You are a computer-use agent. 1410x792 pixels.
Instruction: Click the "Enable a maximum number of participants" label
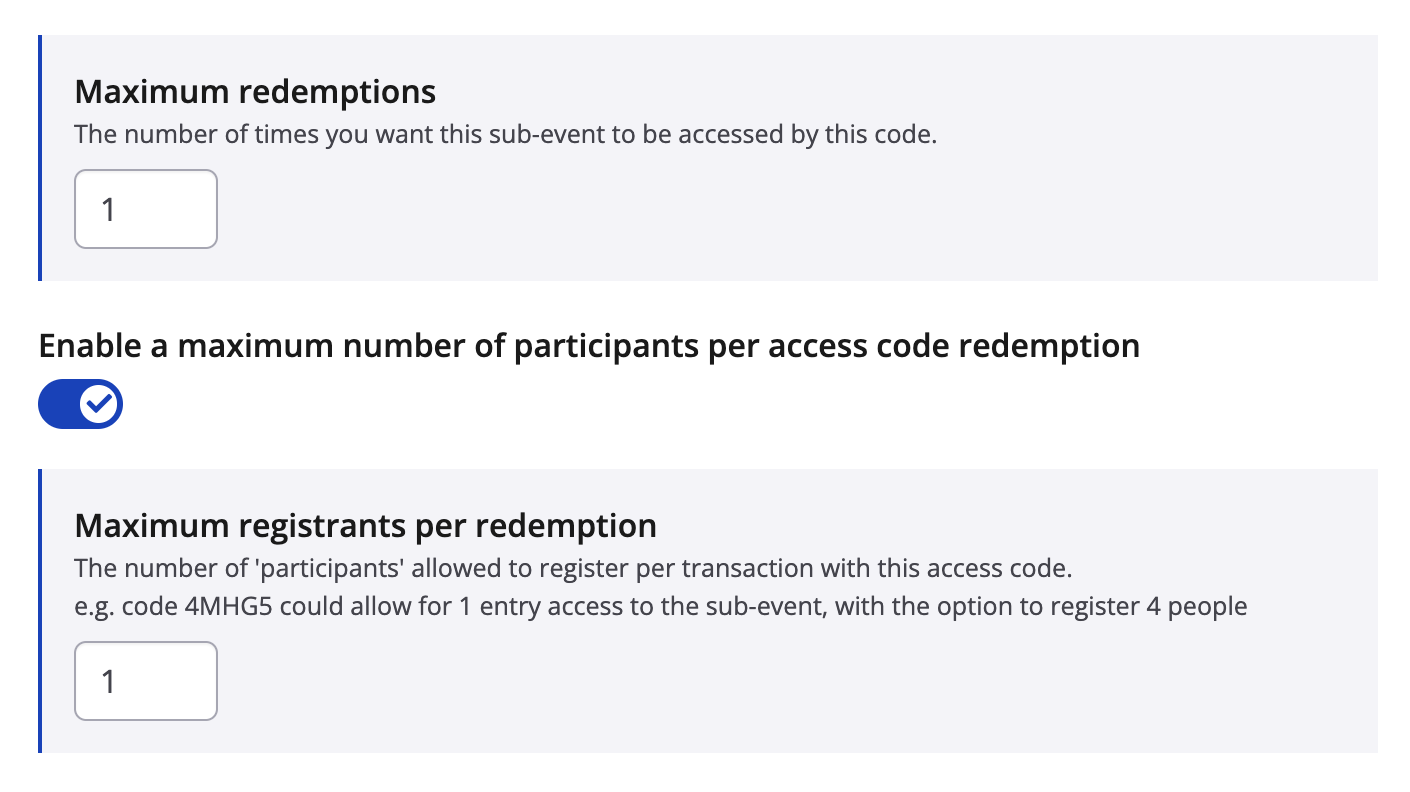pos(588,346)
